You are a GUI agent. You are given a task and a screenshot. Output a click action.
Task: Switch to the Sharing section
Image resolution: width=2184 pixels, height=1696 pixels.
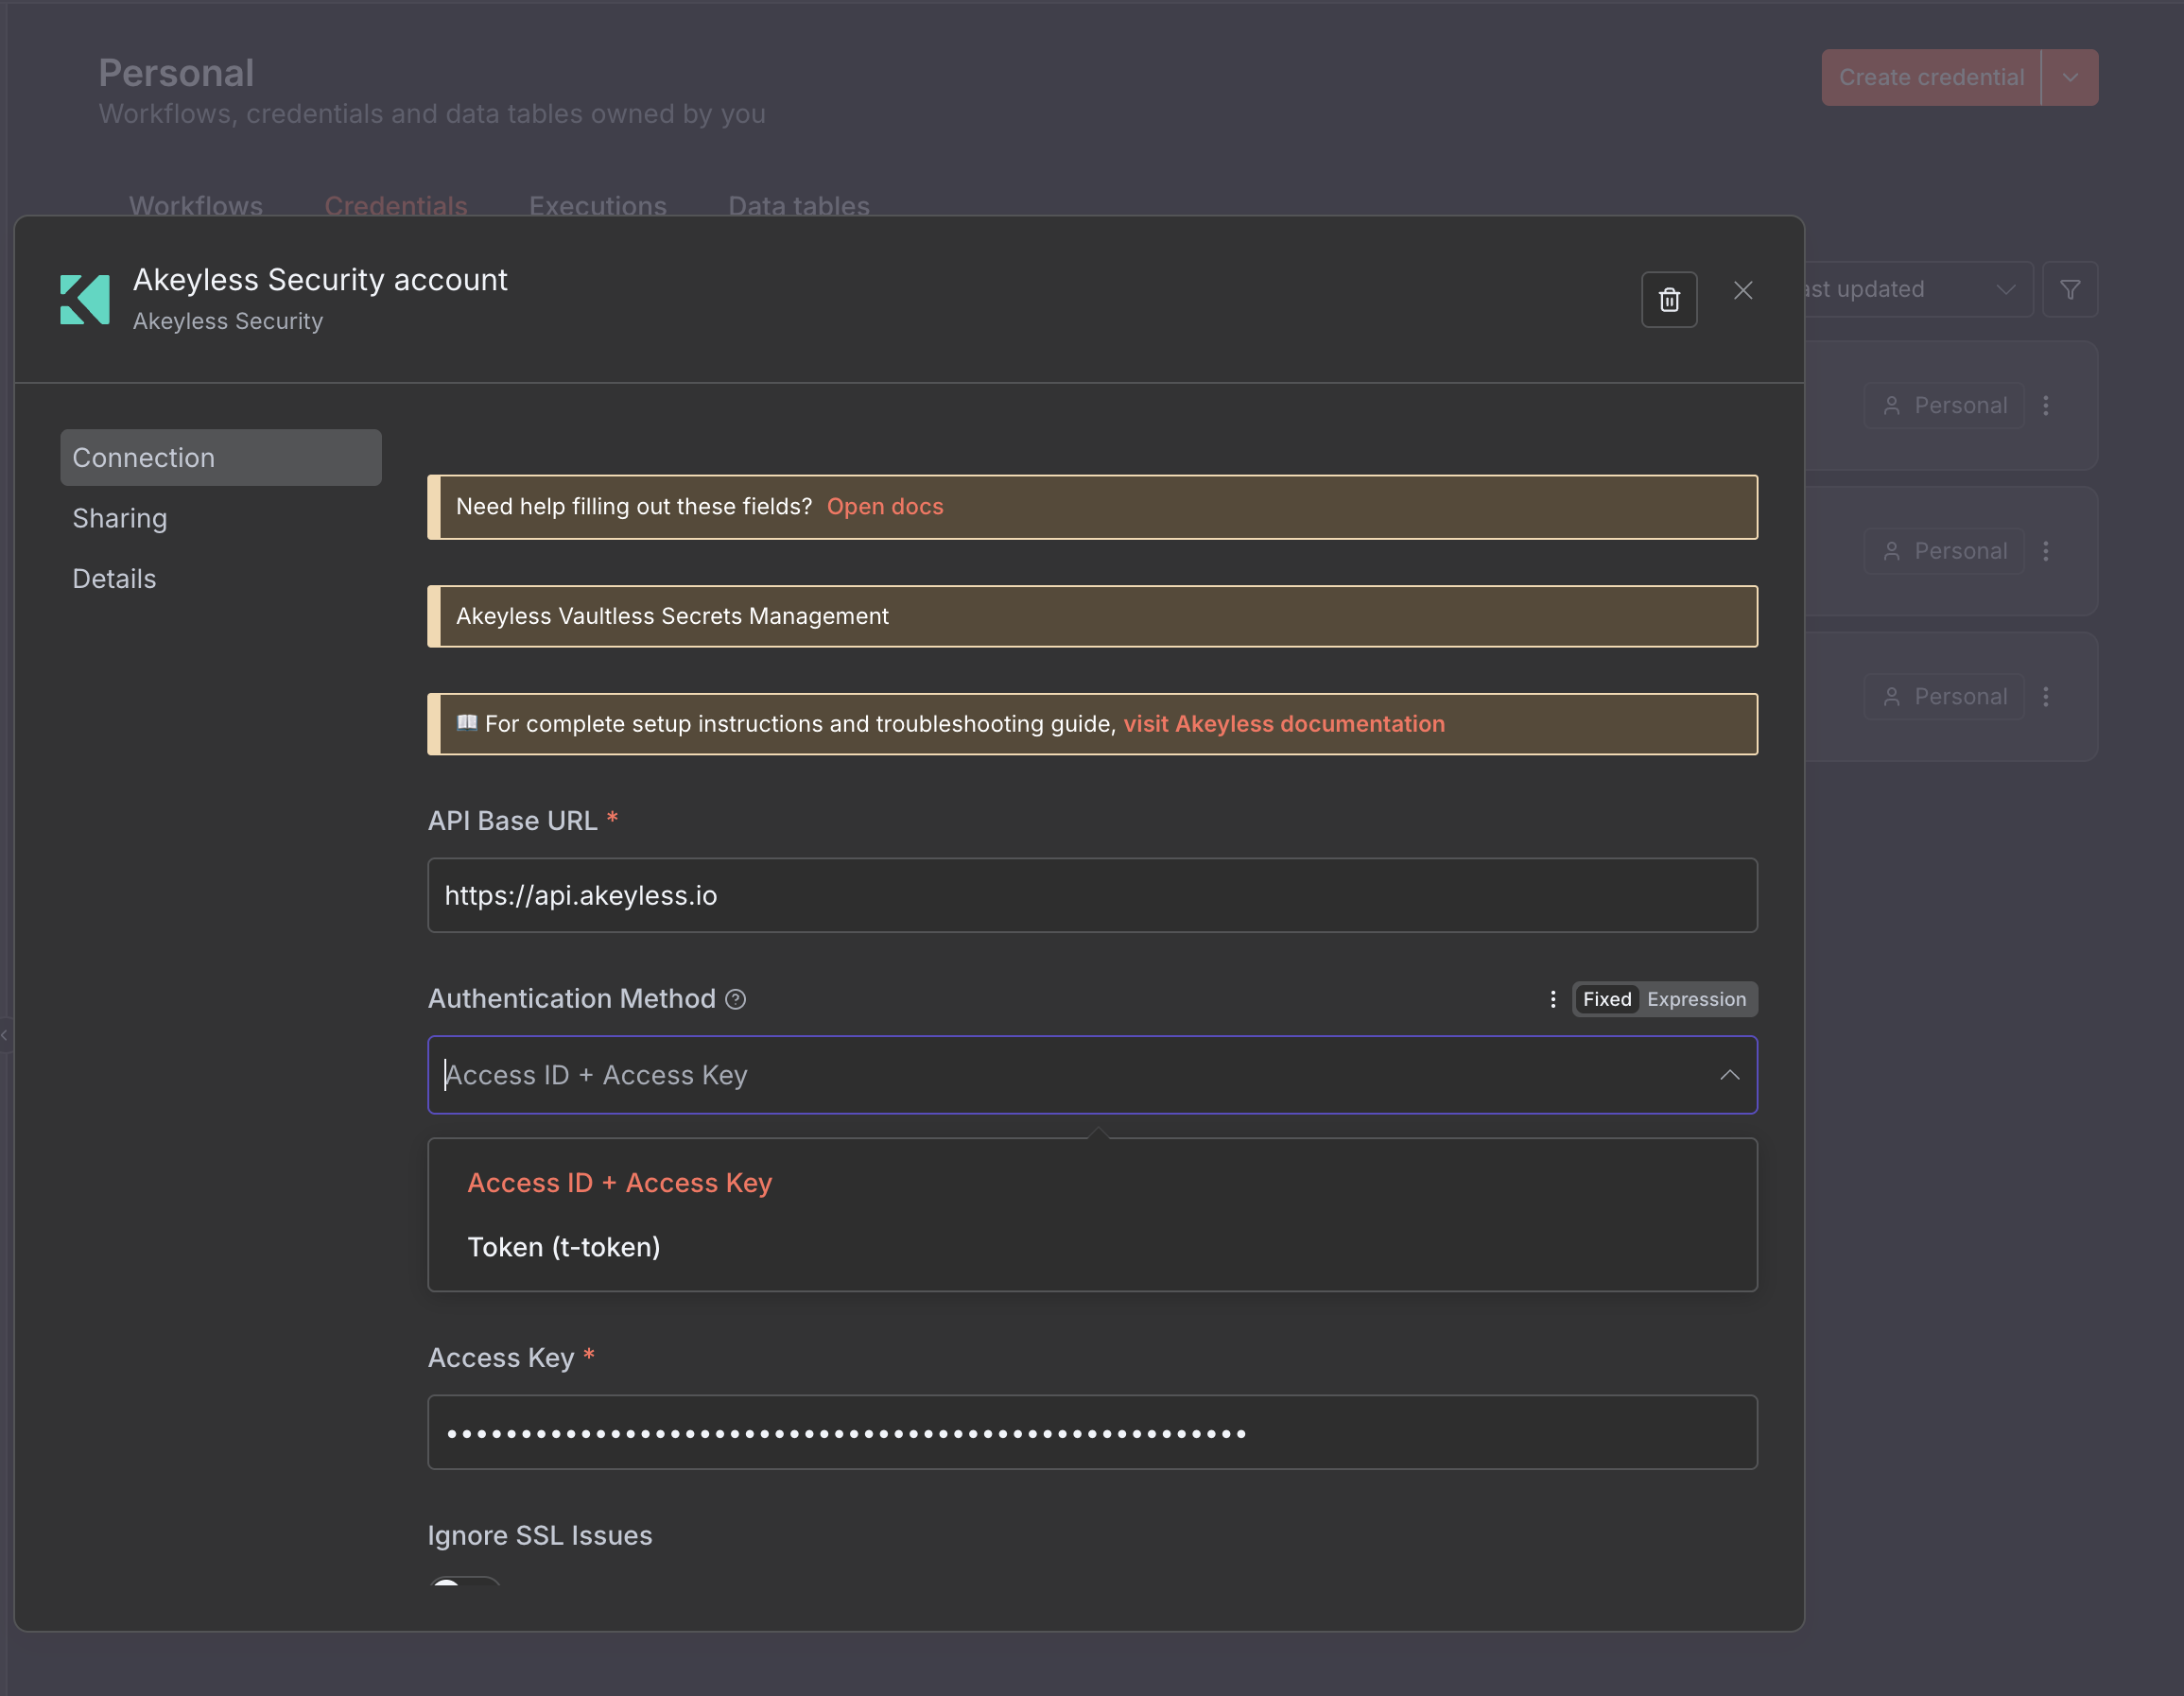(120, 518)
